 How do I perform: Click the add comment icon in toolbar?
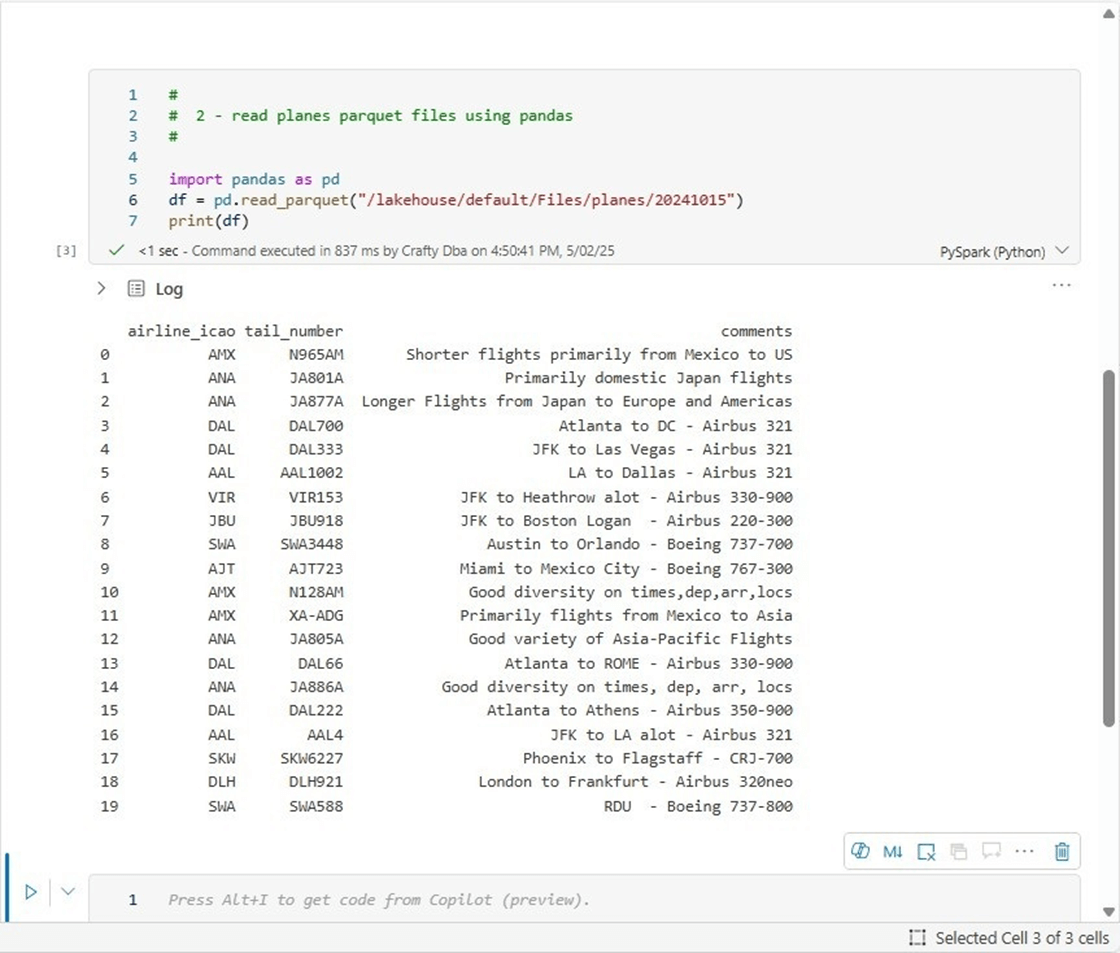[991, 851]
